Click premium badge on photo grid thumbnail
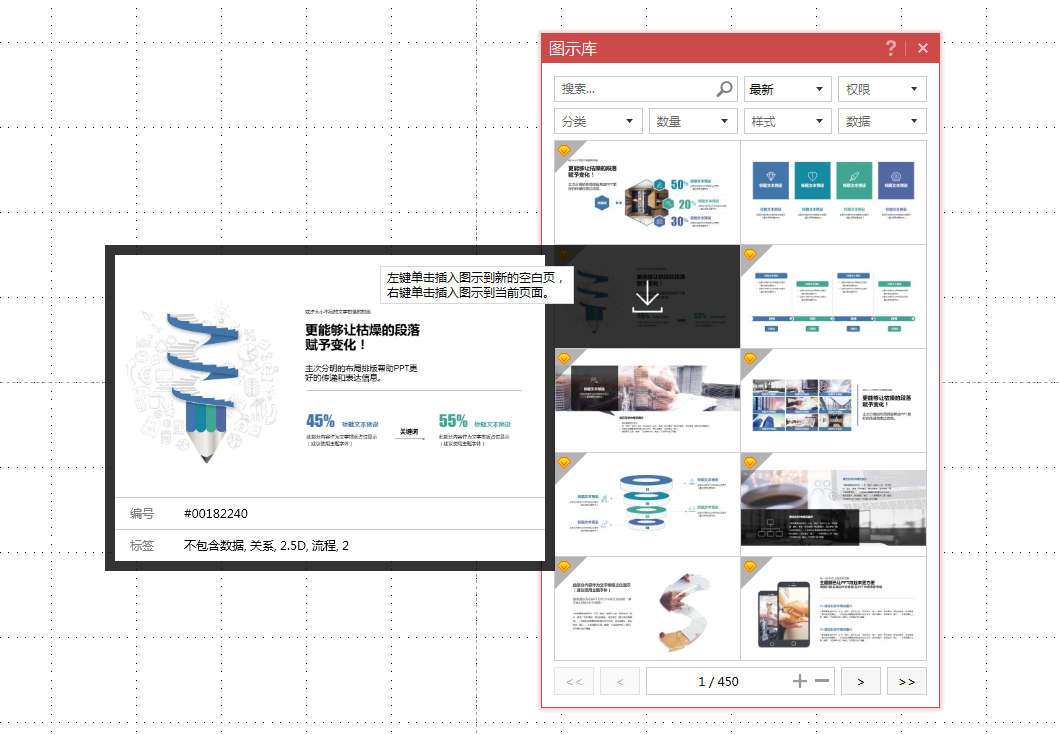The image size is (1059, 735). click(750, 358)
